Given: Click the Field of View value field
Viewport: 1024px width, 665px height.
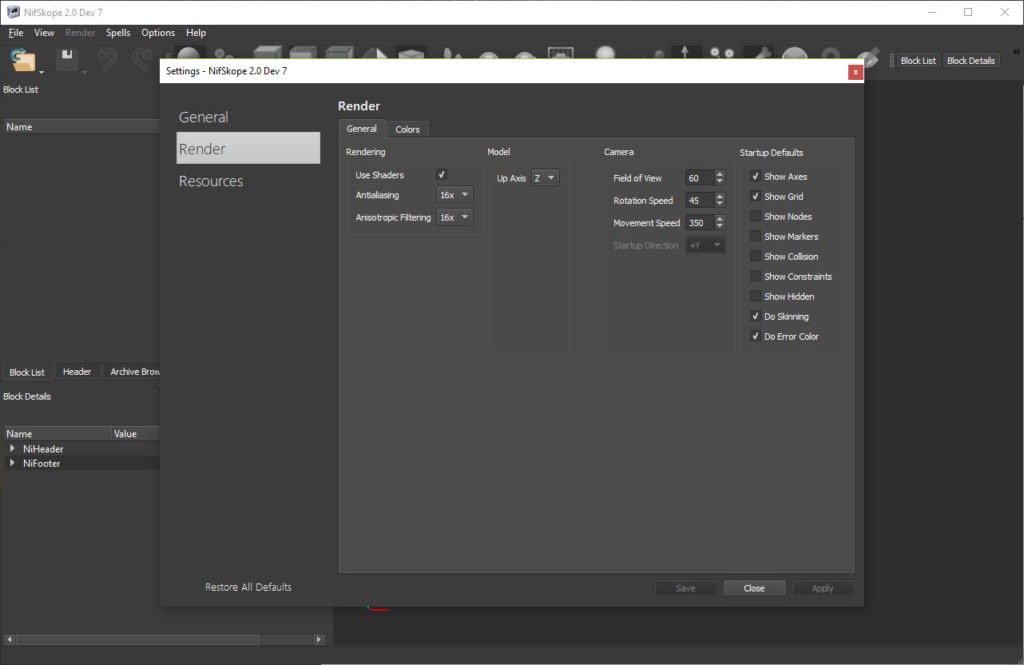Looking at the screenshot, I should click(699, 178).
